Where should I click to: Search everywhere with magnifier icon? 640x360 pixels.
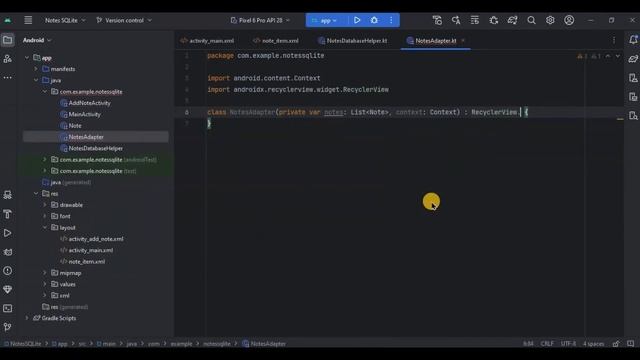(531, 20)
